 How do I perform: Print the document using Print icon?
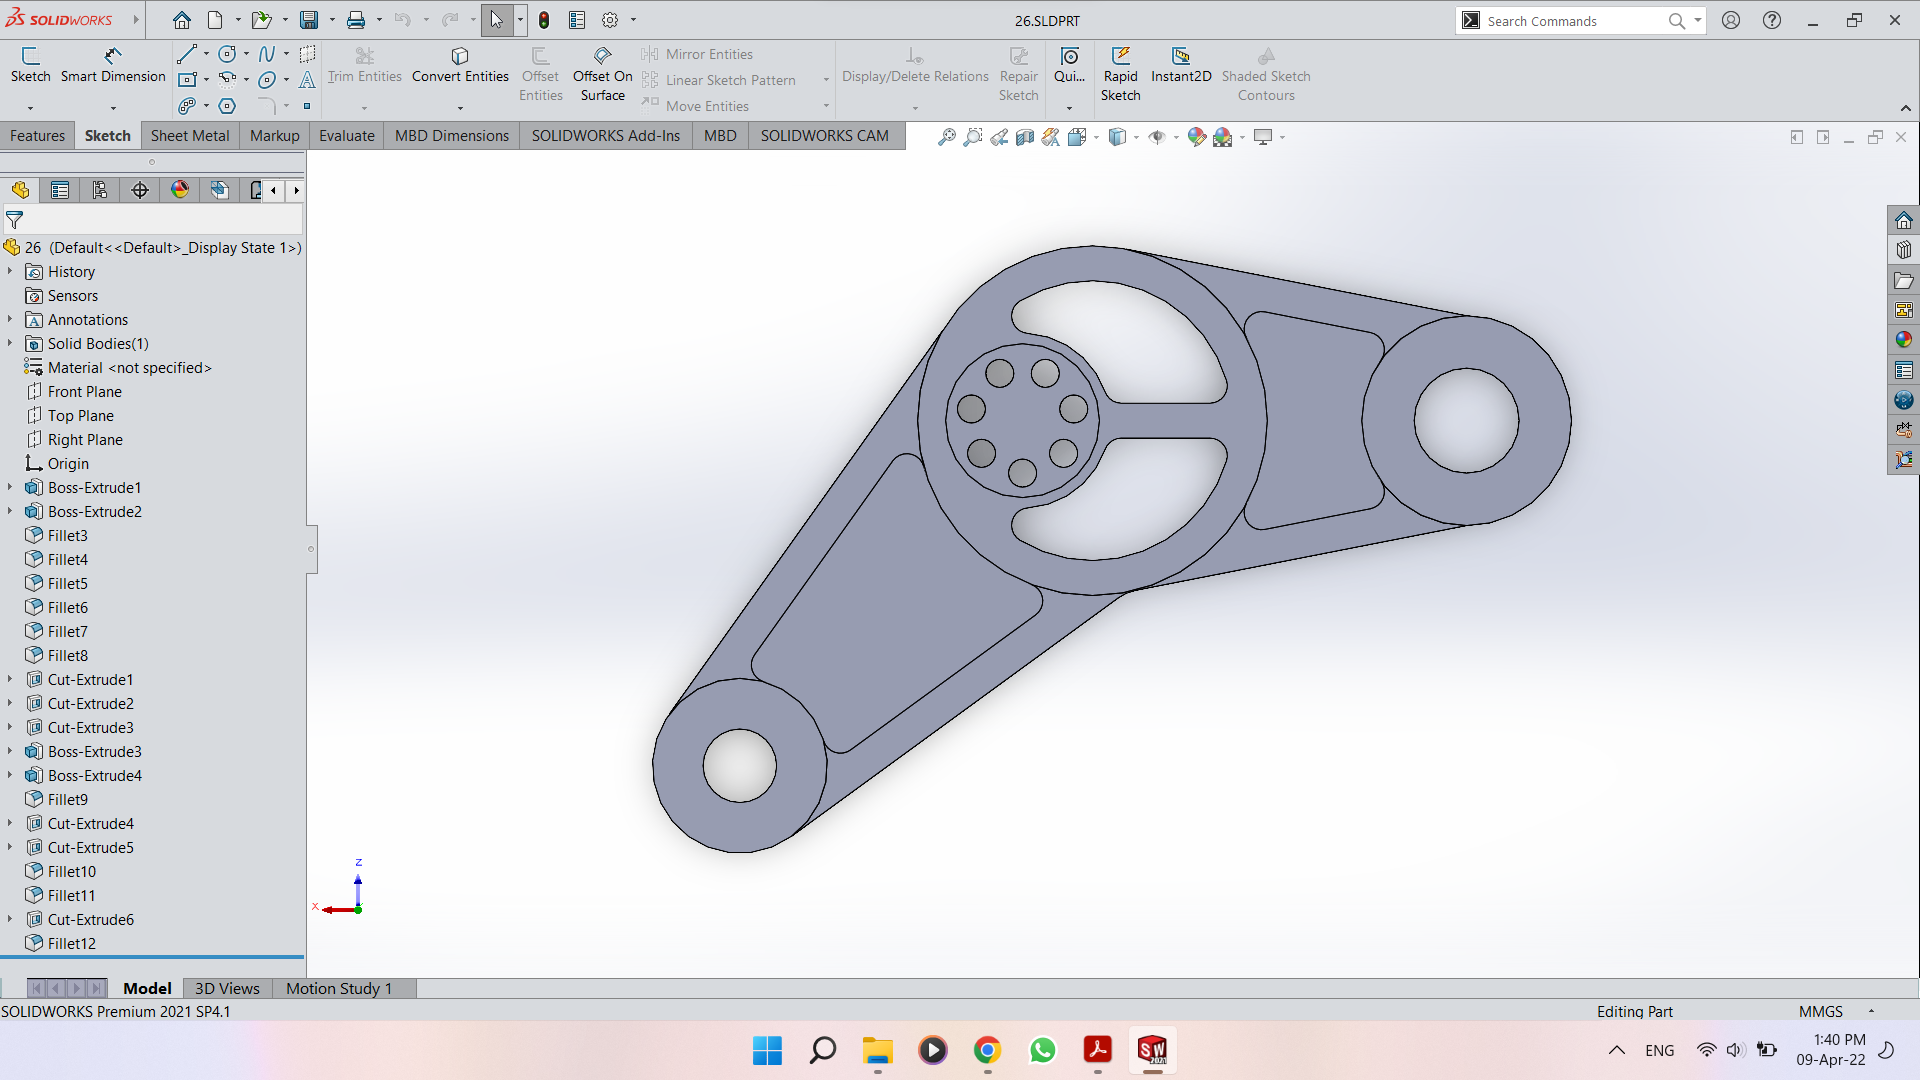[356, 20]
